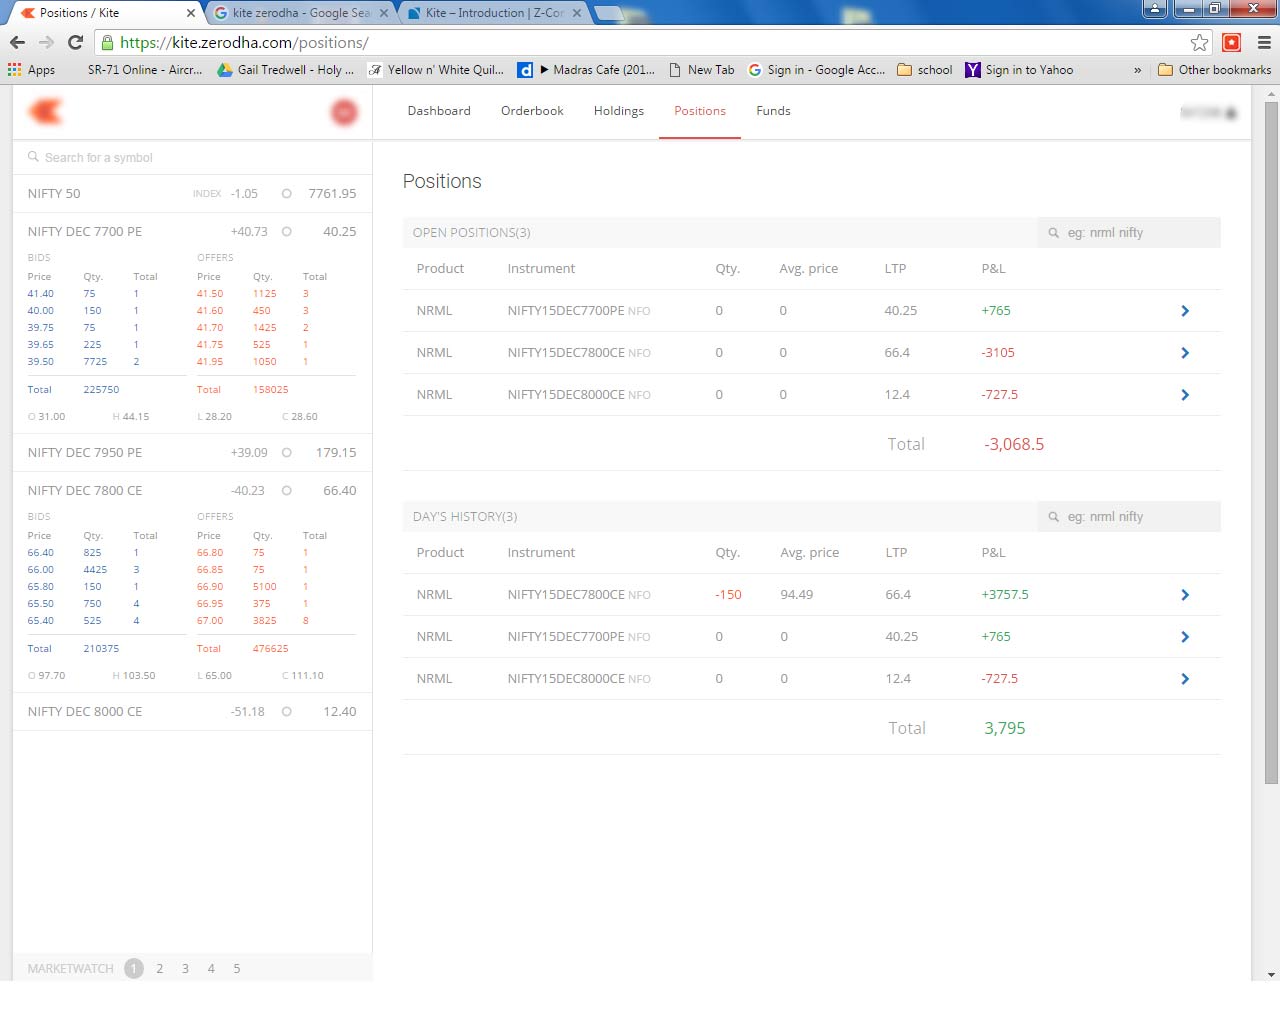Go to marketwatch page 2
Image resolution: width=1280 pixels, height=1024 pixels.
click(160, 969)
